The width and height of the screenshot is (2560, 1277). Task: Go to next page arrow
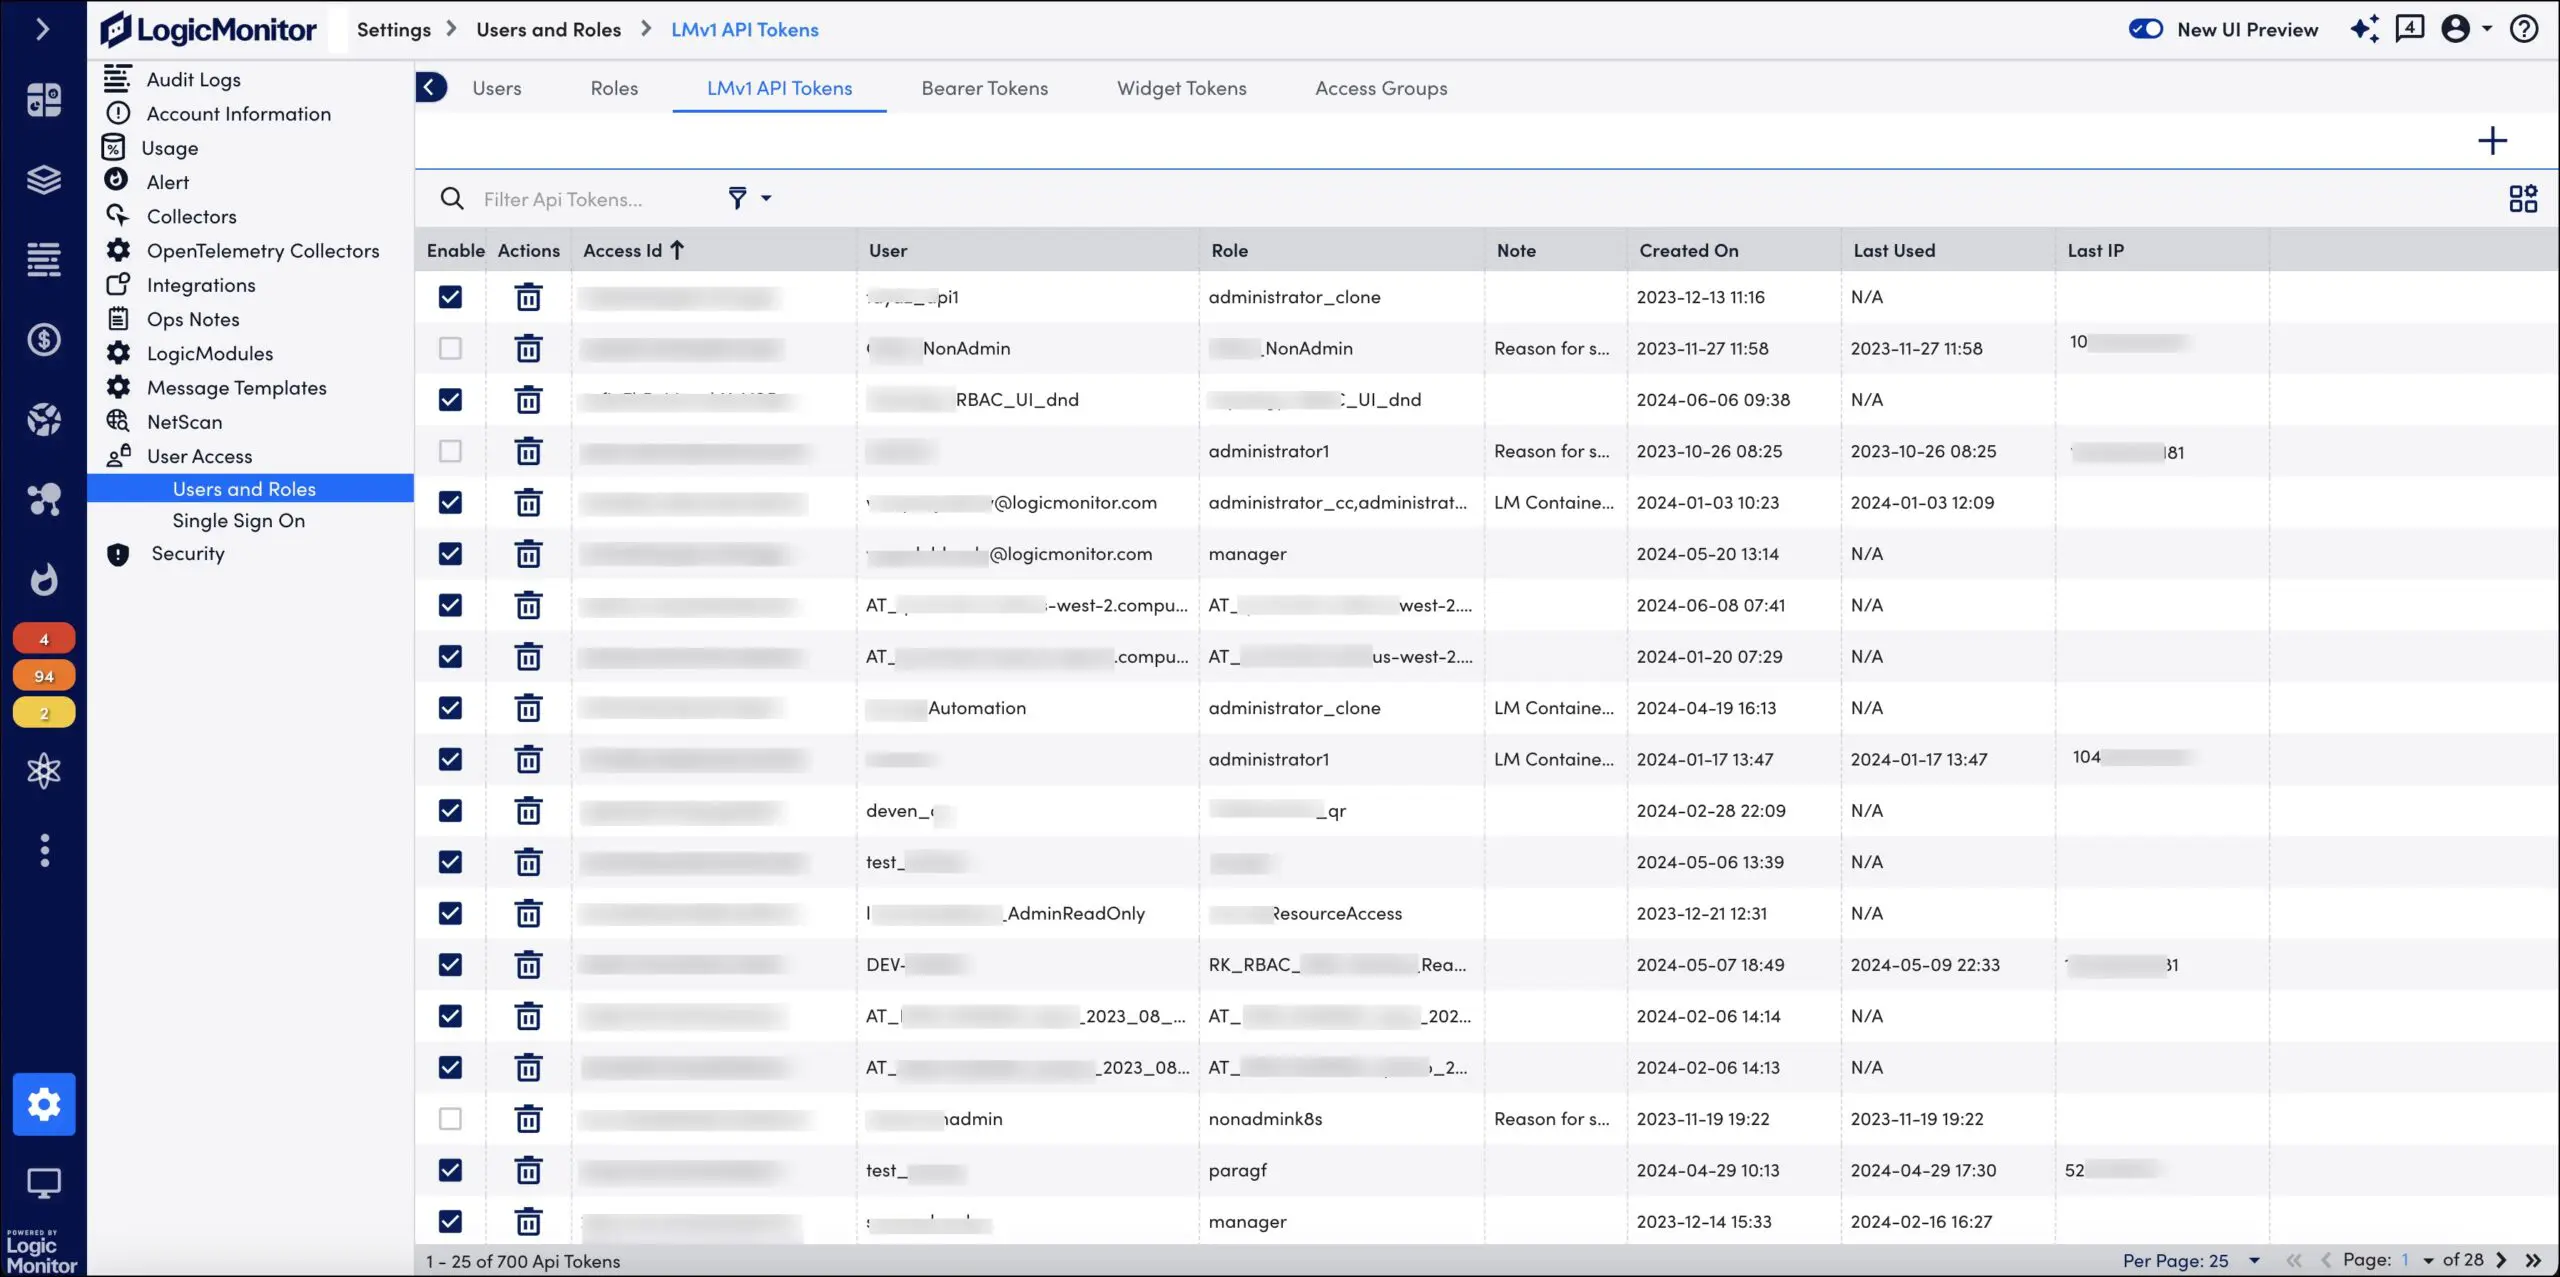tap(2502, 1261)
